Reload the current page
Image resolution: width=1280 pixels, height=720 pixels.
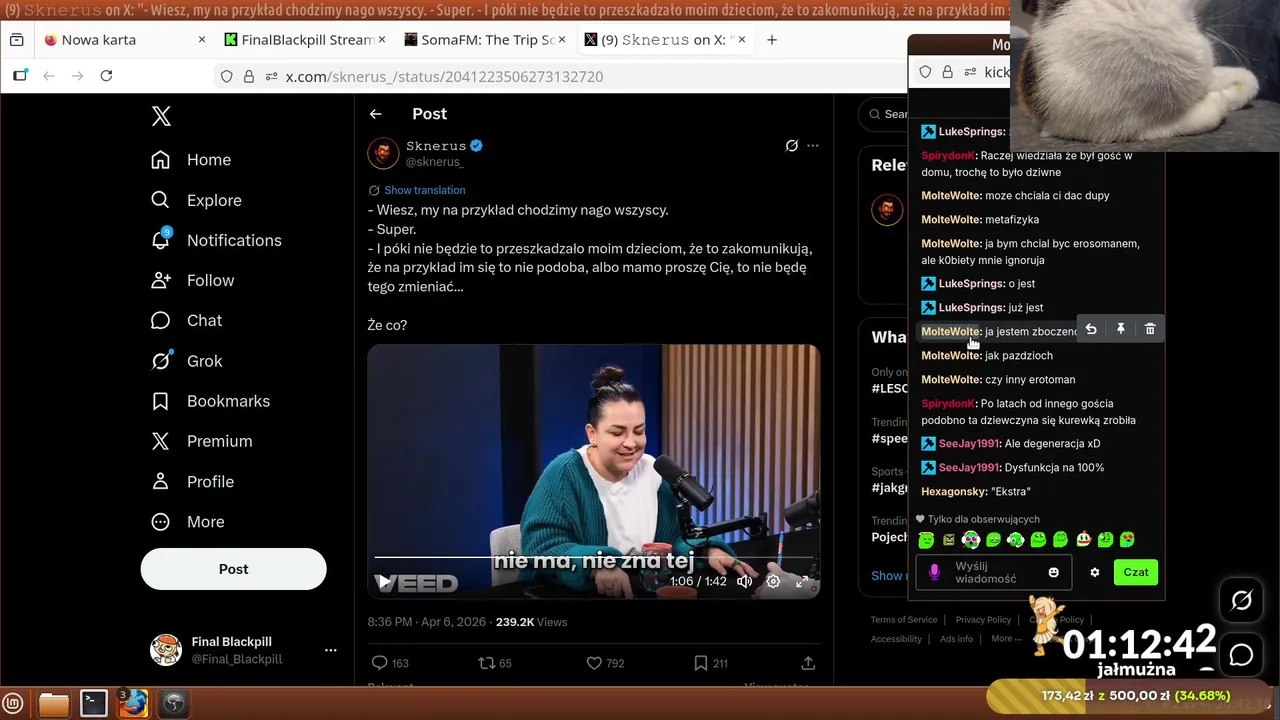coord(106,76)
